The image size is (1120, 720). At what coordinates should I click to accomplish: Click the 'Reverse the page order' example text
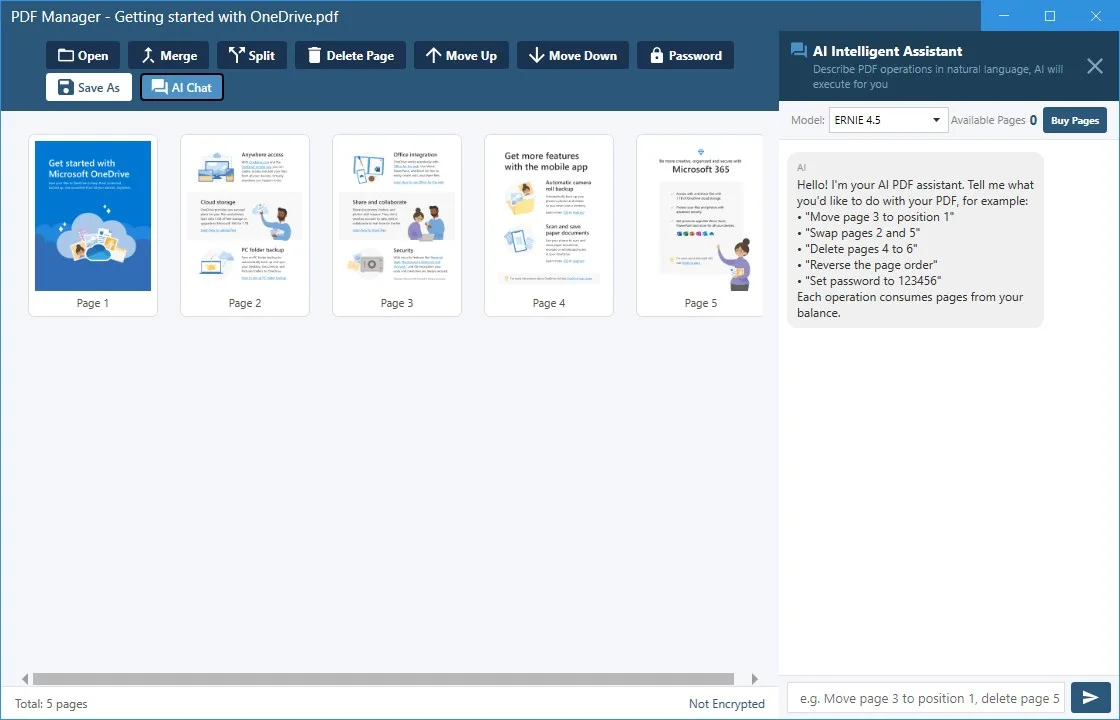tap(871, 265)
